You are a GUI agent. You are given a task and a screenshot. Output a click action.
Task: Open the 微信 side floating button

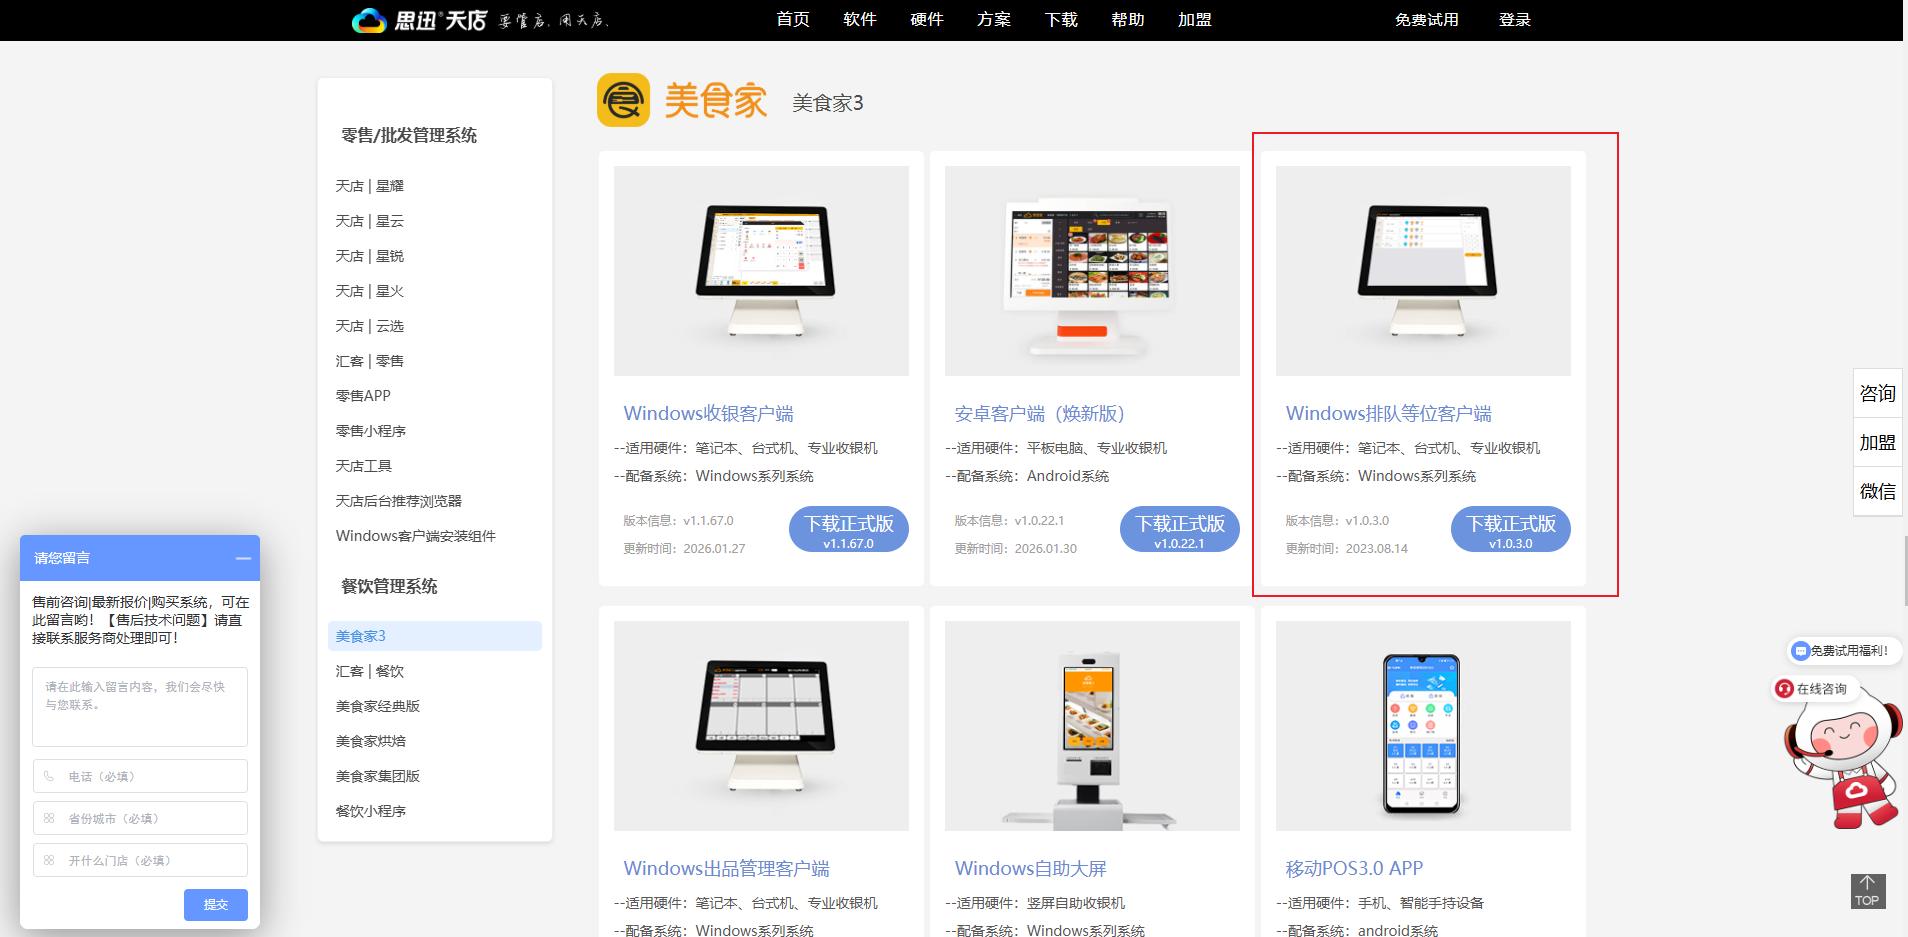click(x=1877, y=491)
